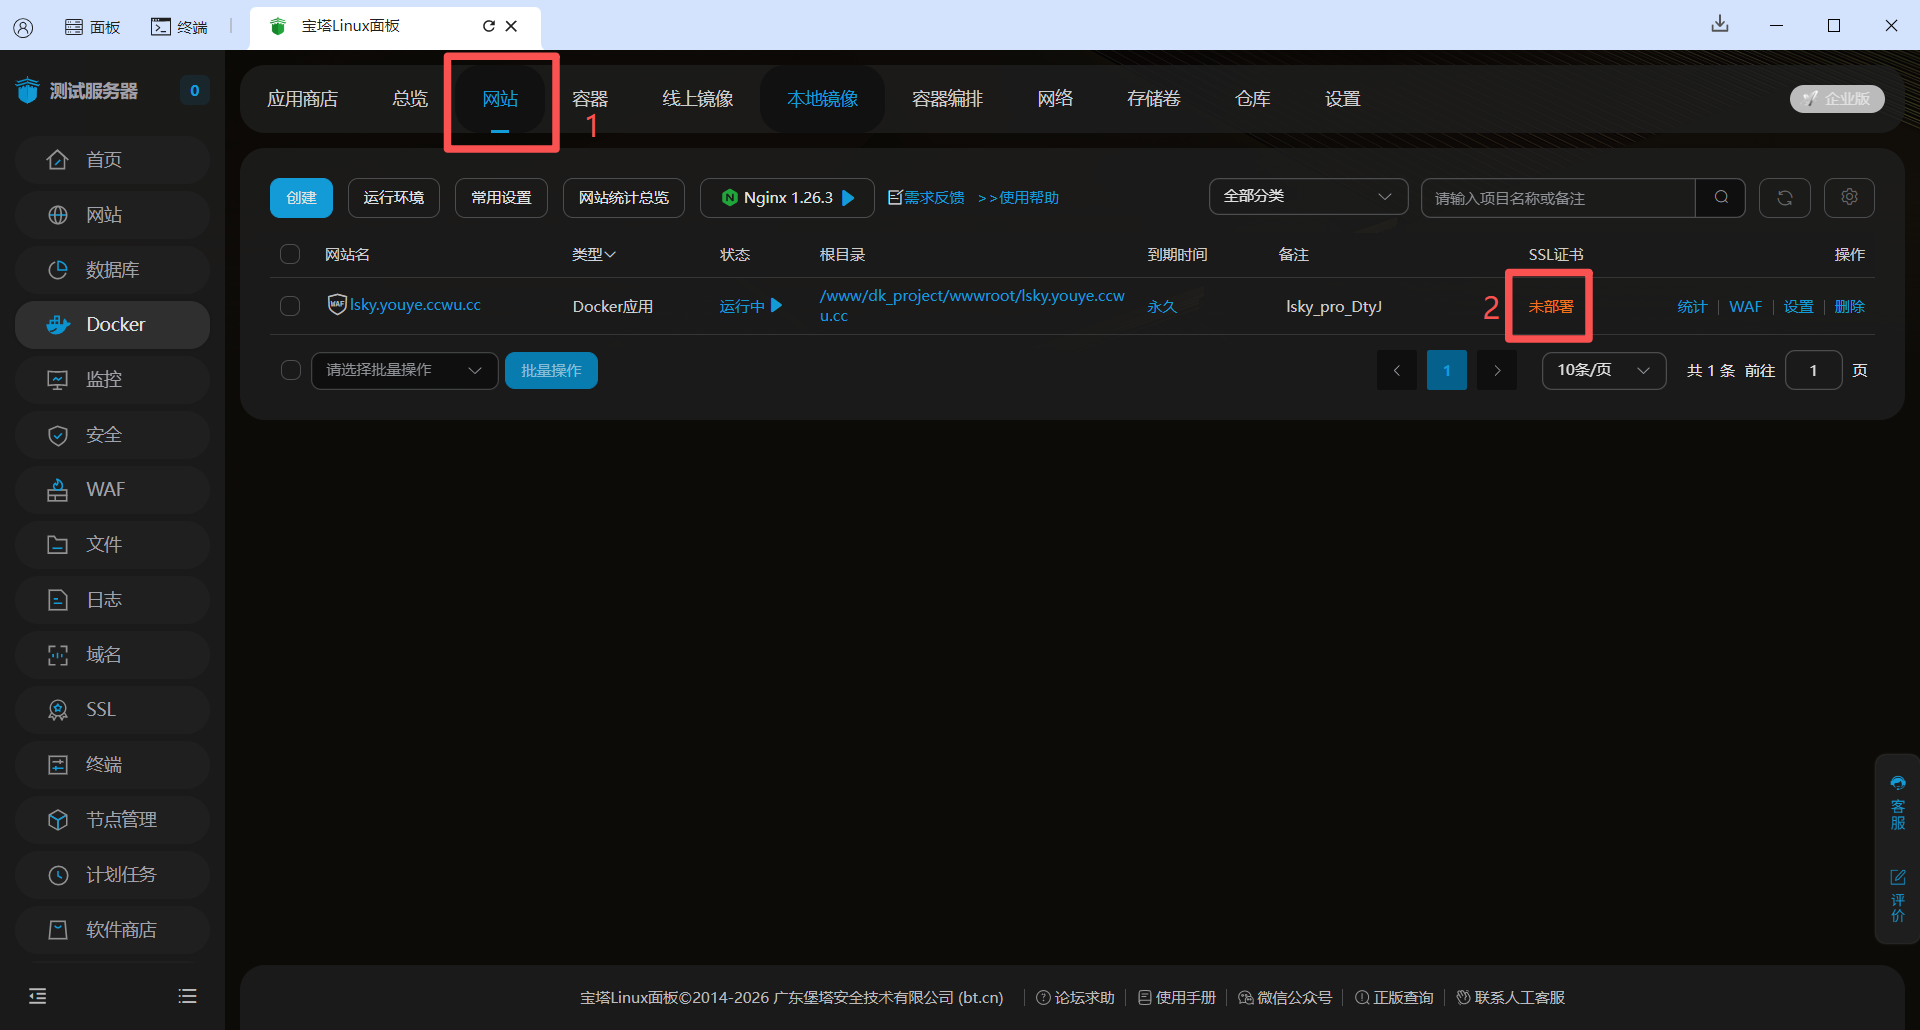The image size is (1920, 1030).
Task: Change the 10条/页 page size dropdown
Action: coord(1603,371)
